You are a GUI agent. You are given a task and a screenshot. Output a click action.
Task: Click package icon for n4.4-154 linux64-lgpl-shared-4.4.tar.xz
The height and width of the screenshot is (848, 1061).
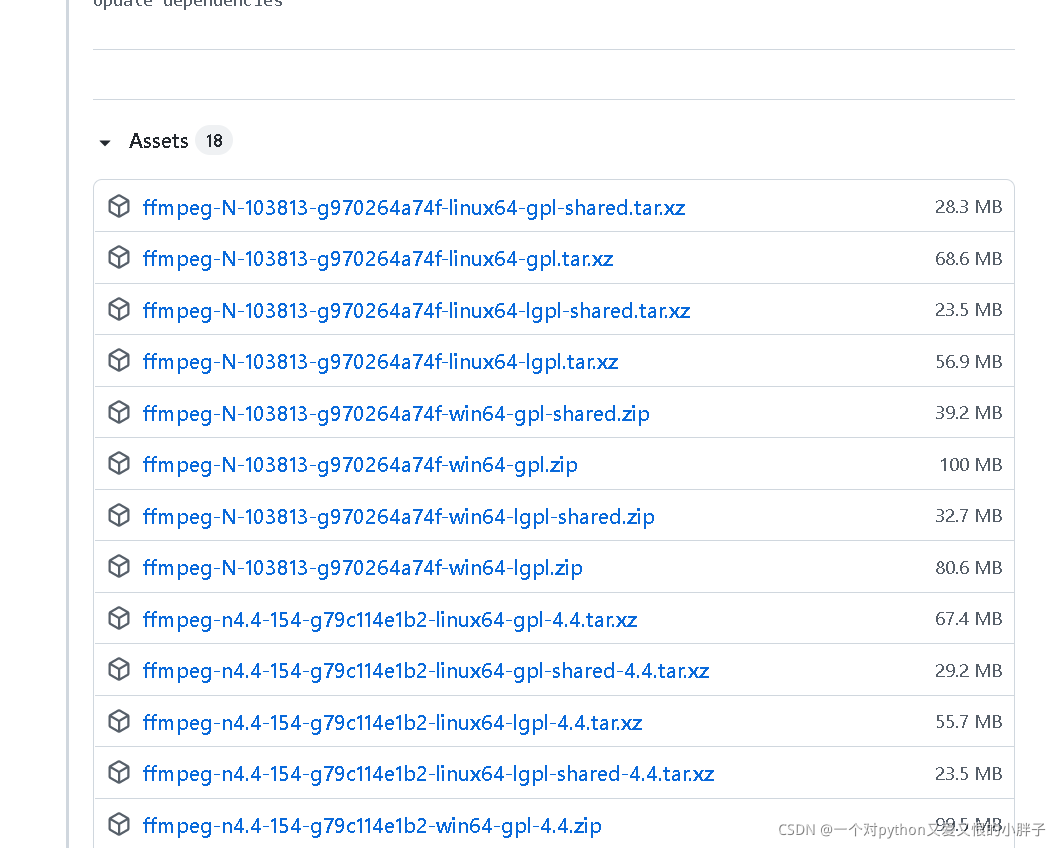(x=119, y=772)
